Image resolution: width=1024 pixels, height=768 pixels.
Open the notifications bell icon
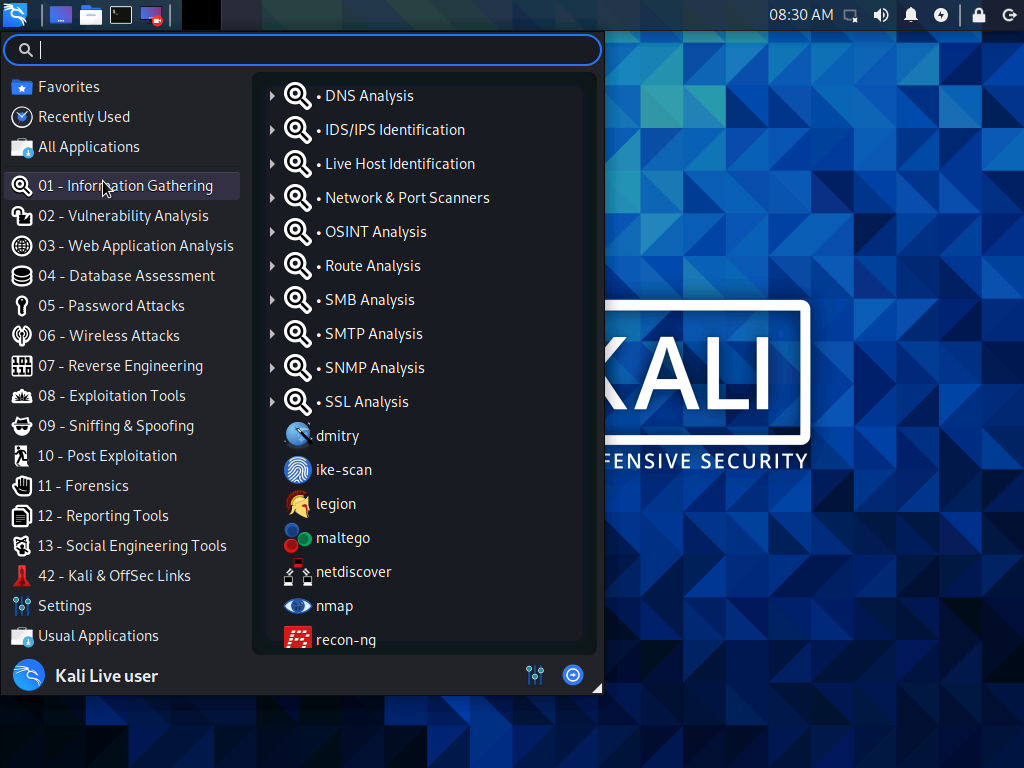click(911, 15)
